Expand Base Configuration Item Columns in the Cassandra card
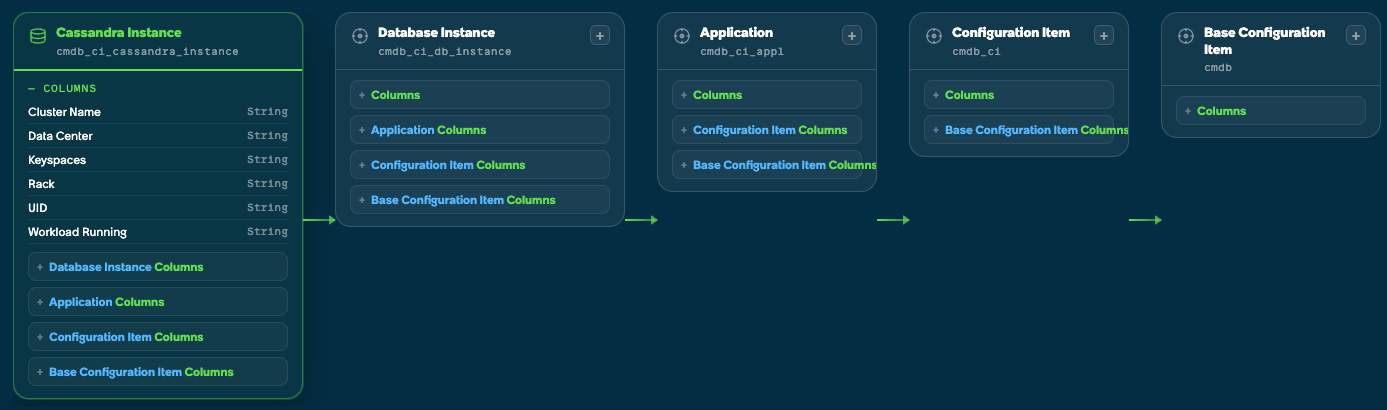This screenshot has width=1387, height=410. (158, 372)
